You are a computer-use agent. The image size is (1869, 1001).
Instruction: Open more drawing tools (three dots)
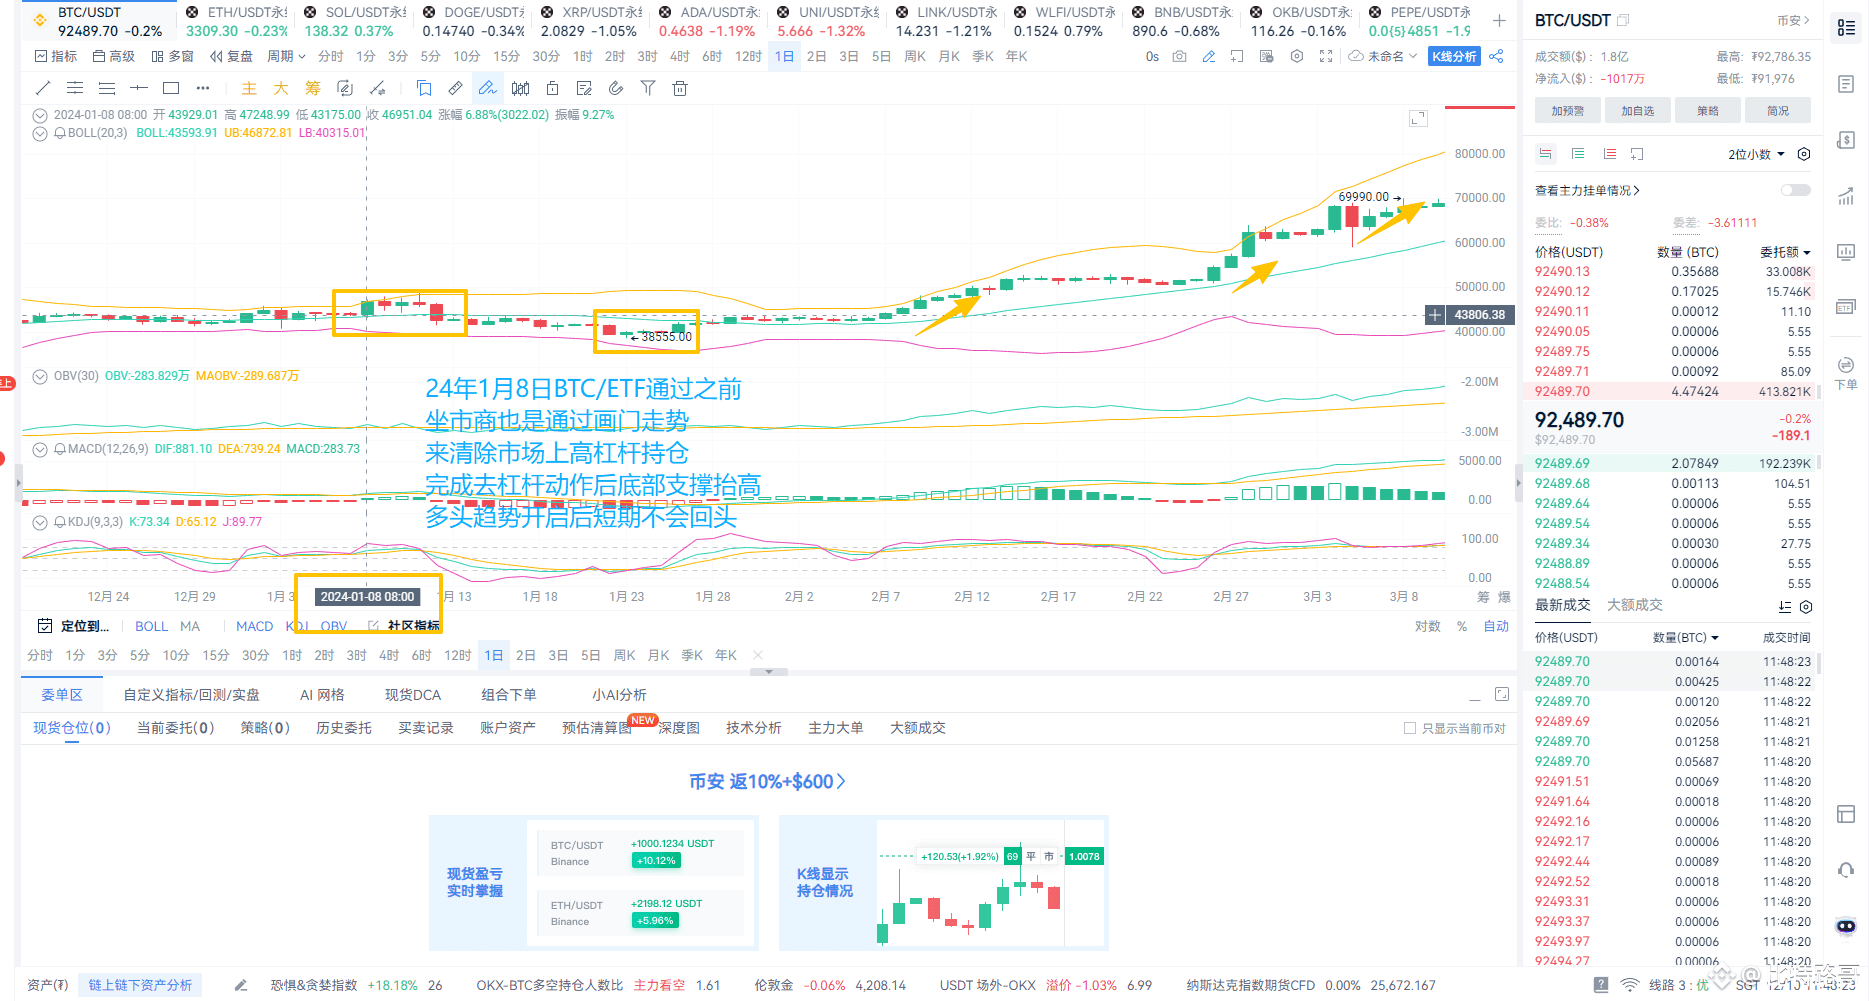coord(203,88)
